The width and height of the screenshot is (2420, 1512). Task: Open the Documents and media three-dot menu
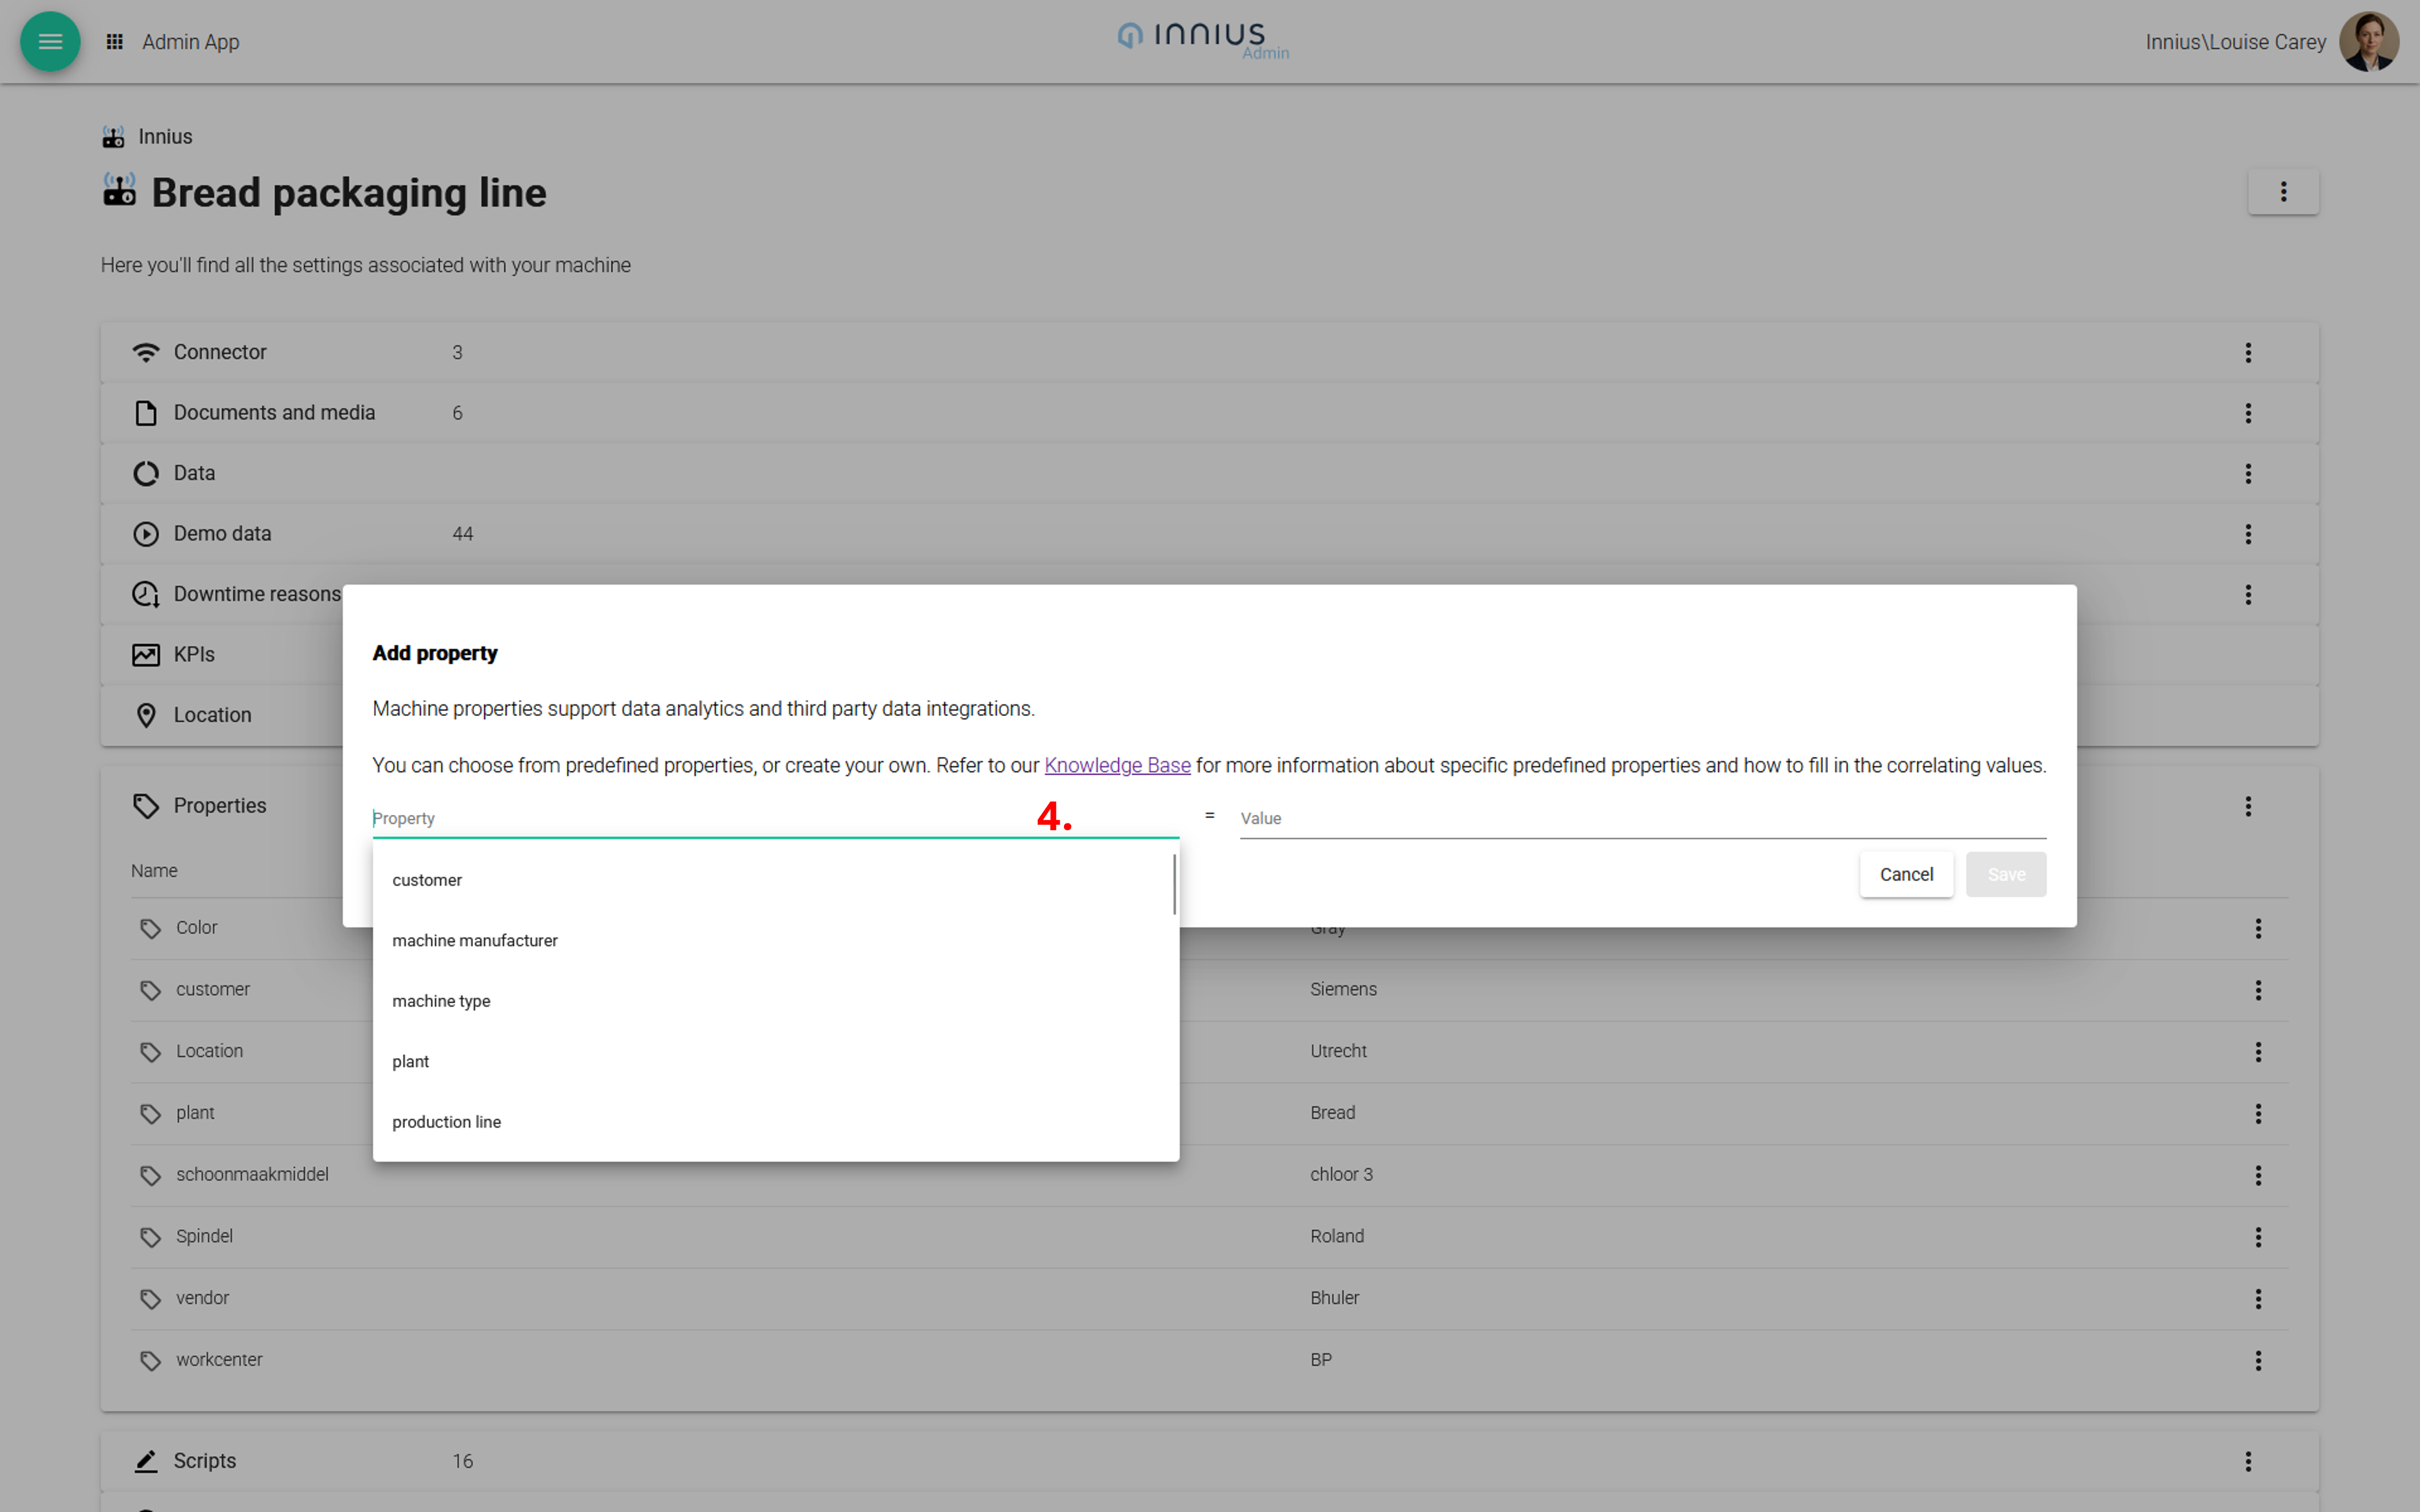click(x=2247, y=413)
